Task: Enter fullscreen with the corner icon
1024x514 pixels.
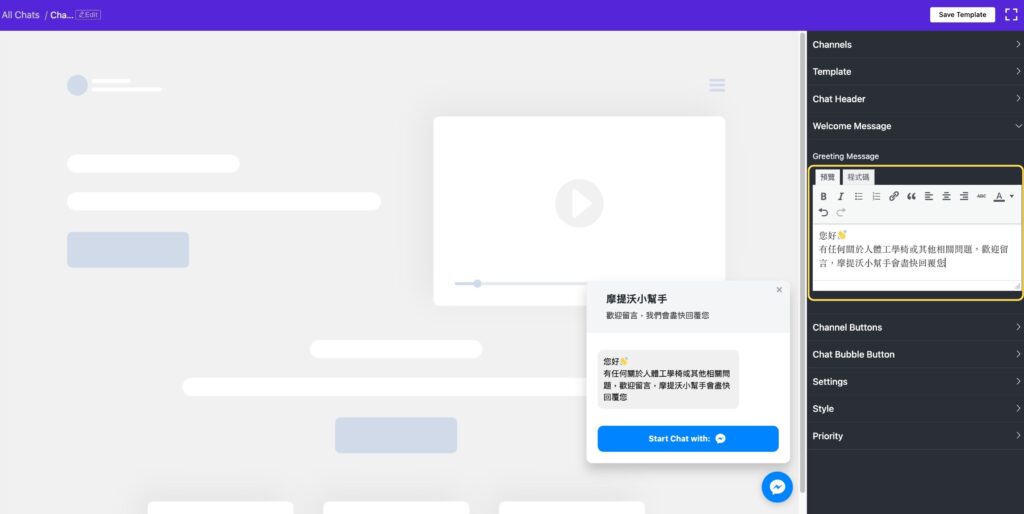Action: coord(1011,14)
